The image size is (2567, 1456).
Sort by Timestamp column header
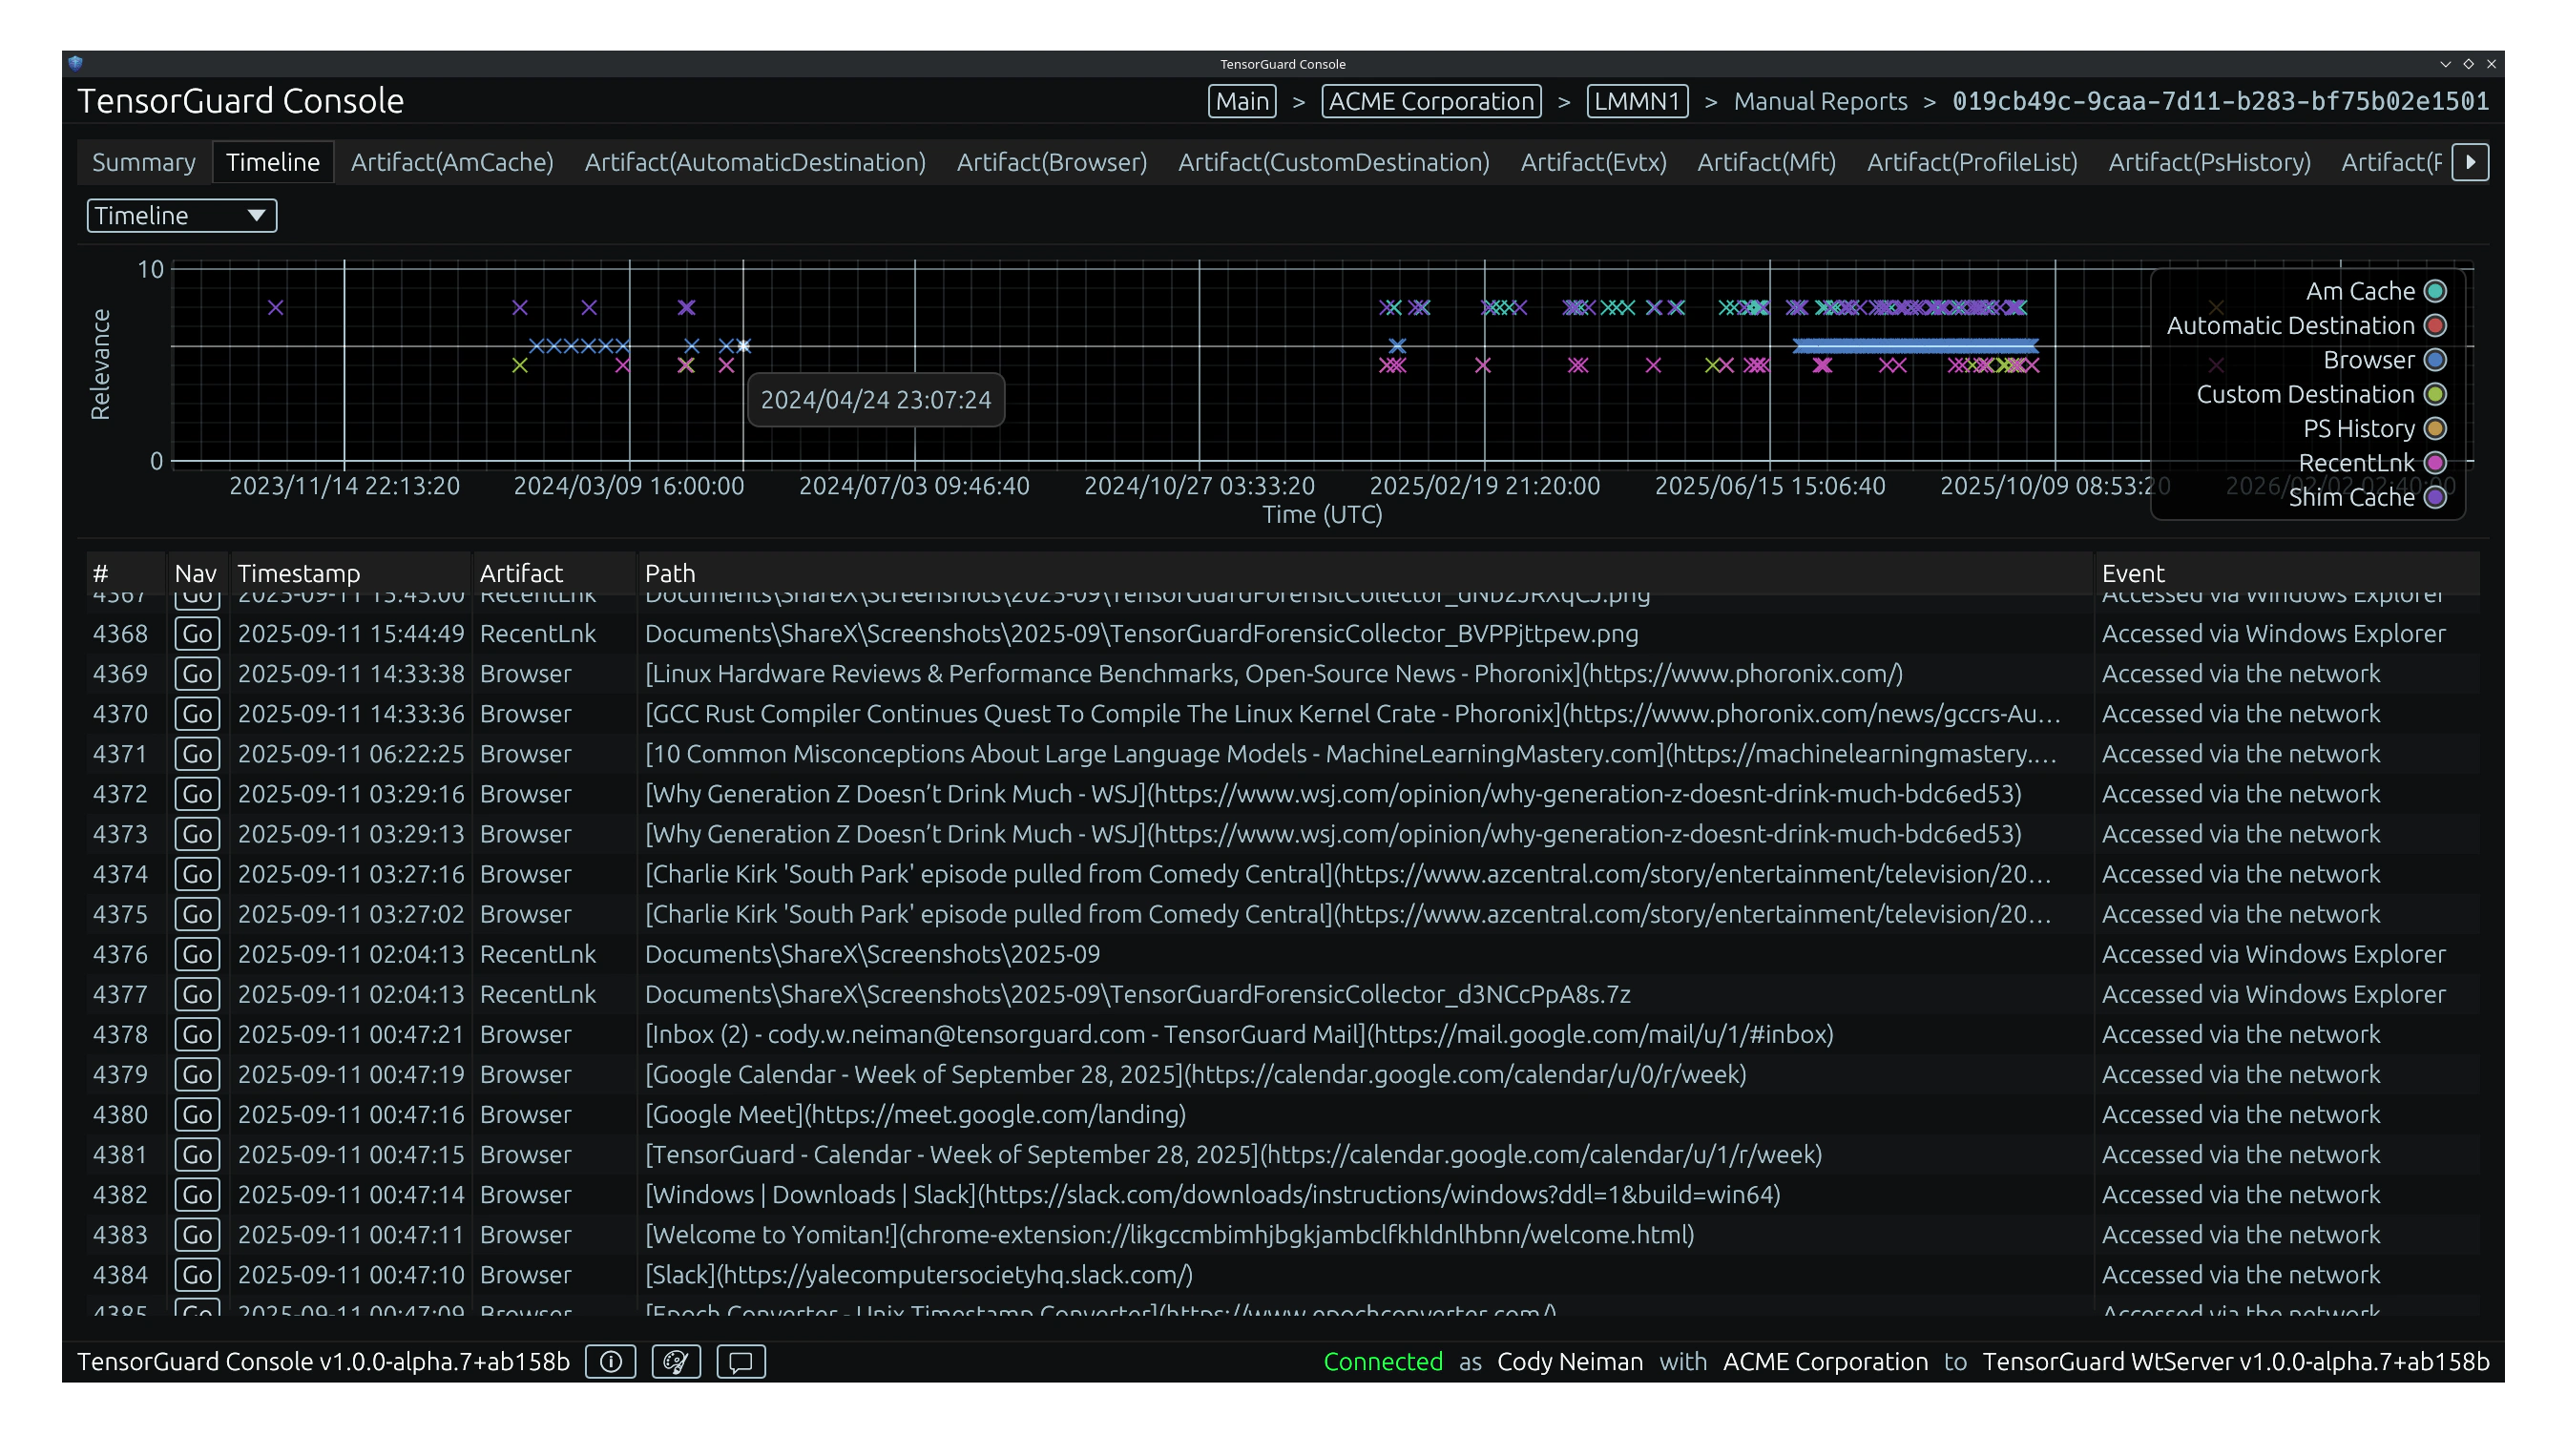click(299, 573)
